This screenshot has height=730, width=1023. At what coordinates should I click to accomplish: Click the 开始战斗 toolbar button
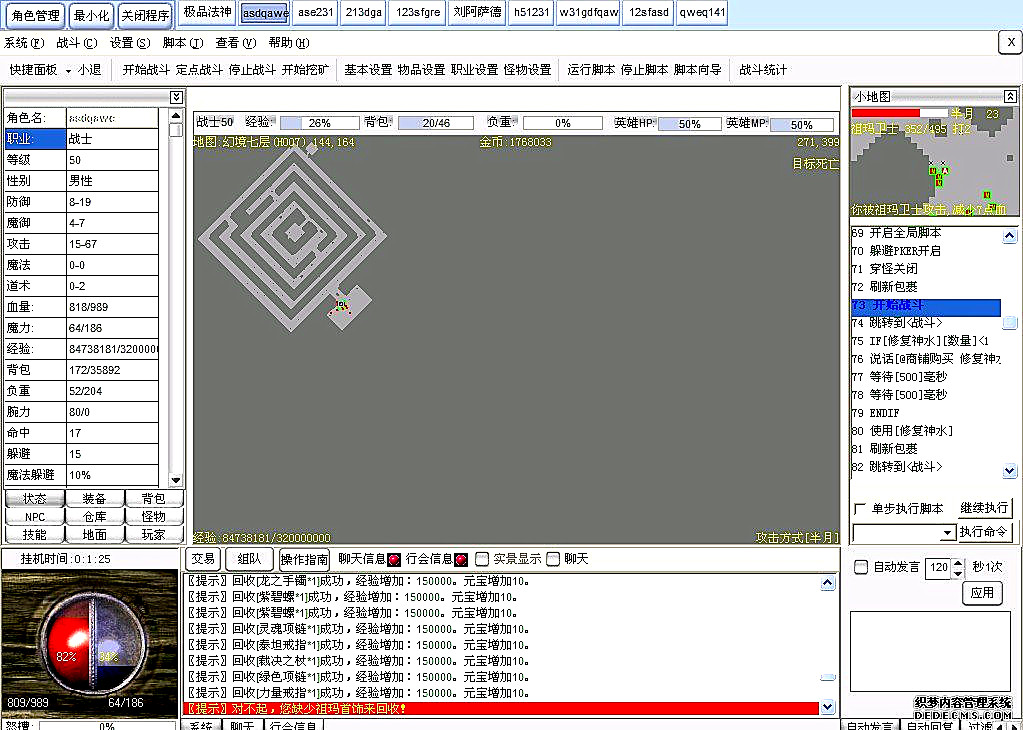[x=146, y=70]
